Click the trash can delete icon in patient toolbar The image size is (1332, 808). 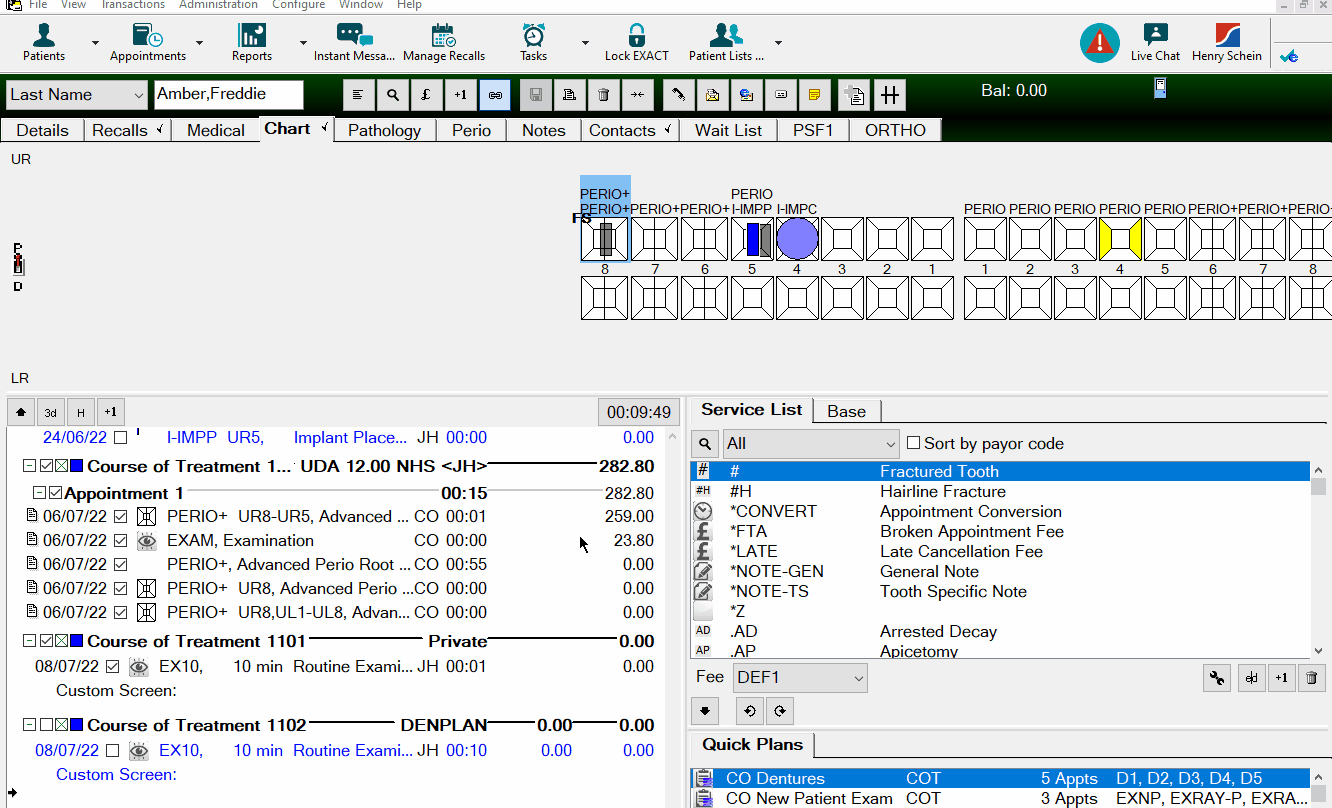(603, 95)
